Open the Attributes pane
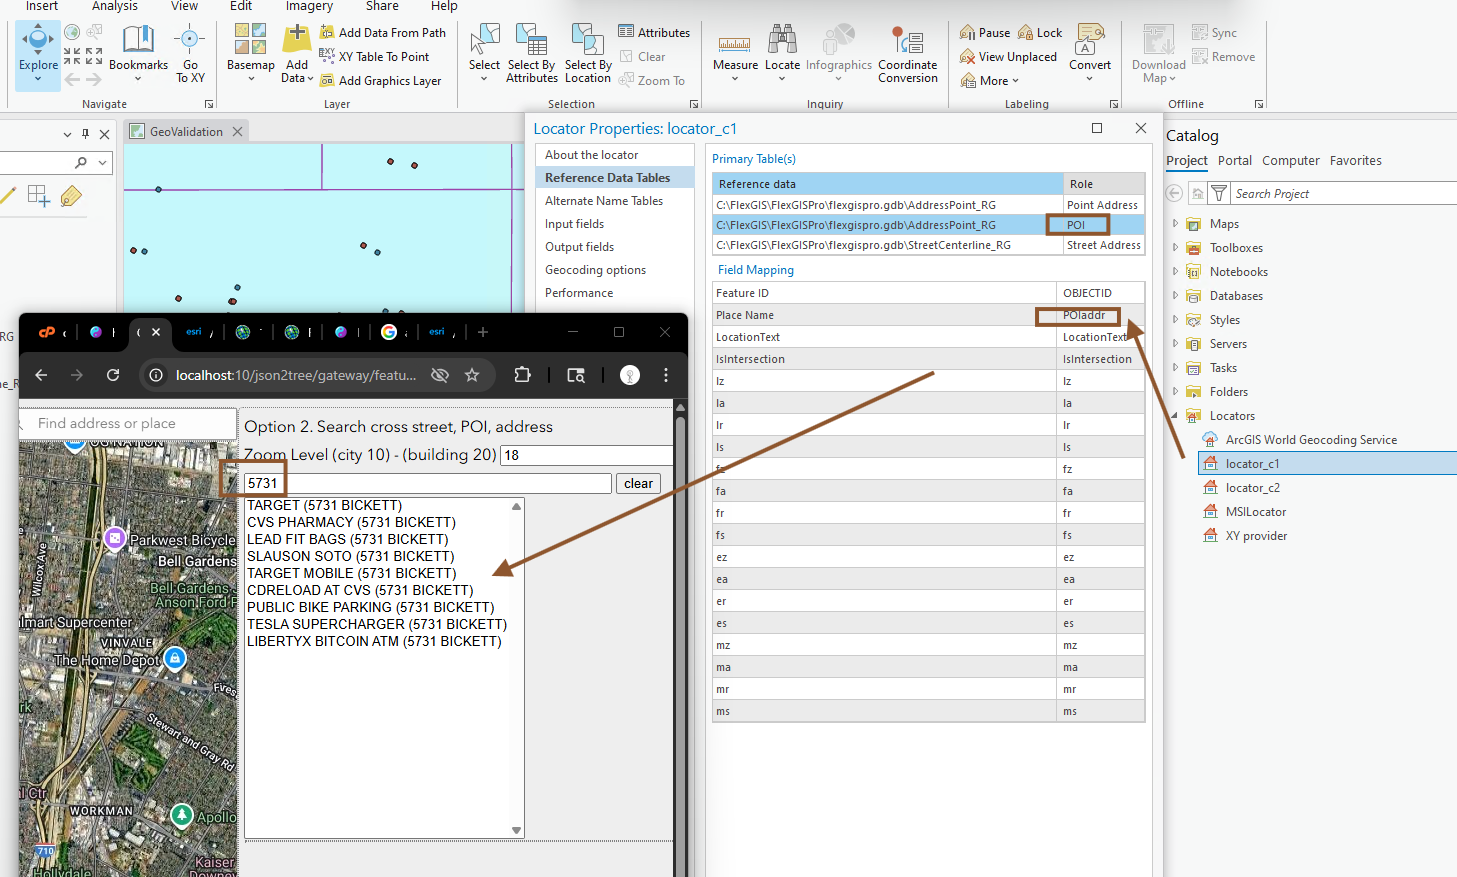This screenshot has width=1457, height=877. tap(654, 33)
